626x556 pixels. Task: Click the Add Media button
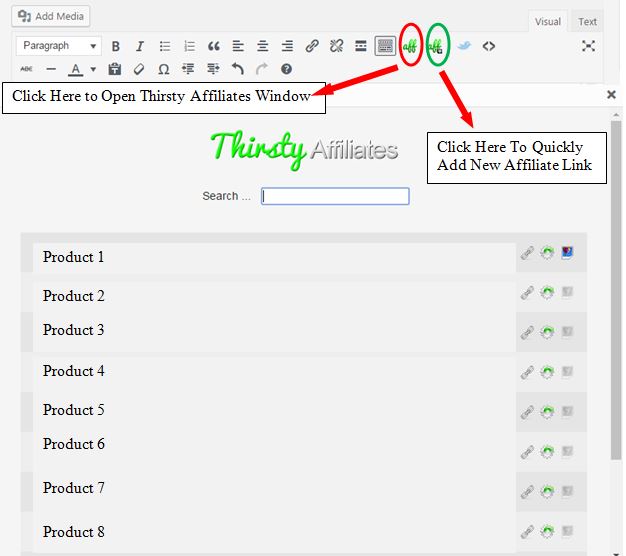pos(51,16)
